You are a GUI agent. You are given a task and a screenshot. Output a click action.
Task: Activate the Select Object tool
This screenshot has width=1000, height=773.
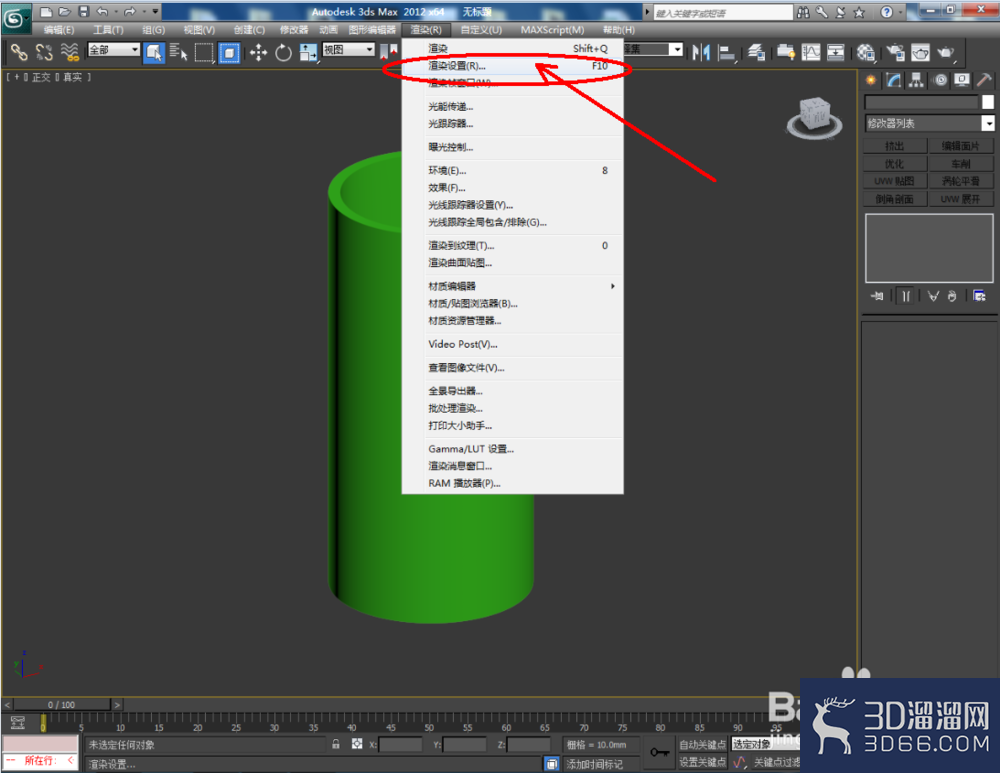click(154, 52)
